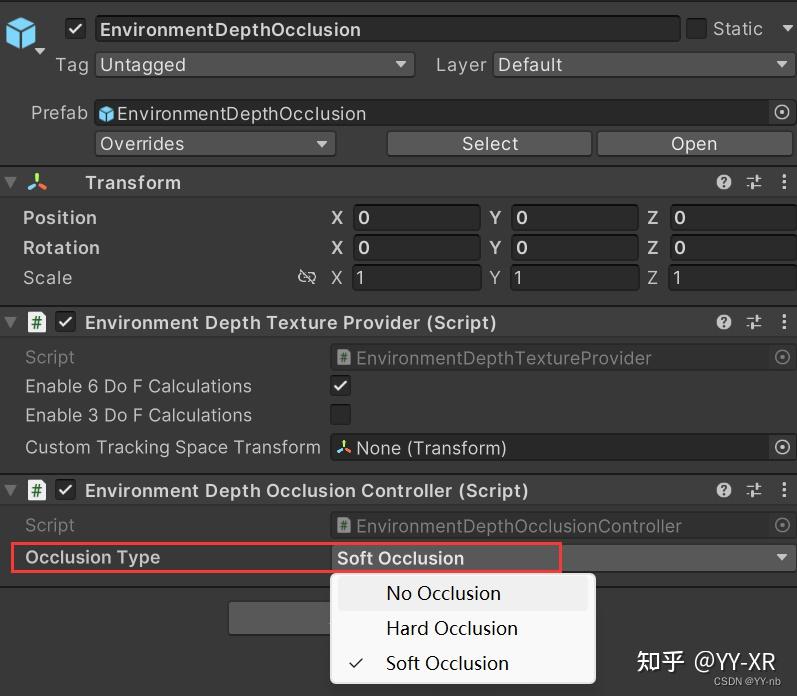This screenshot has width=797, height=696.
Task: Open the Tag dropdown showing Untagged
Action: (x=254, y=65)
